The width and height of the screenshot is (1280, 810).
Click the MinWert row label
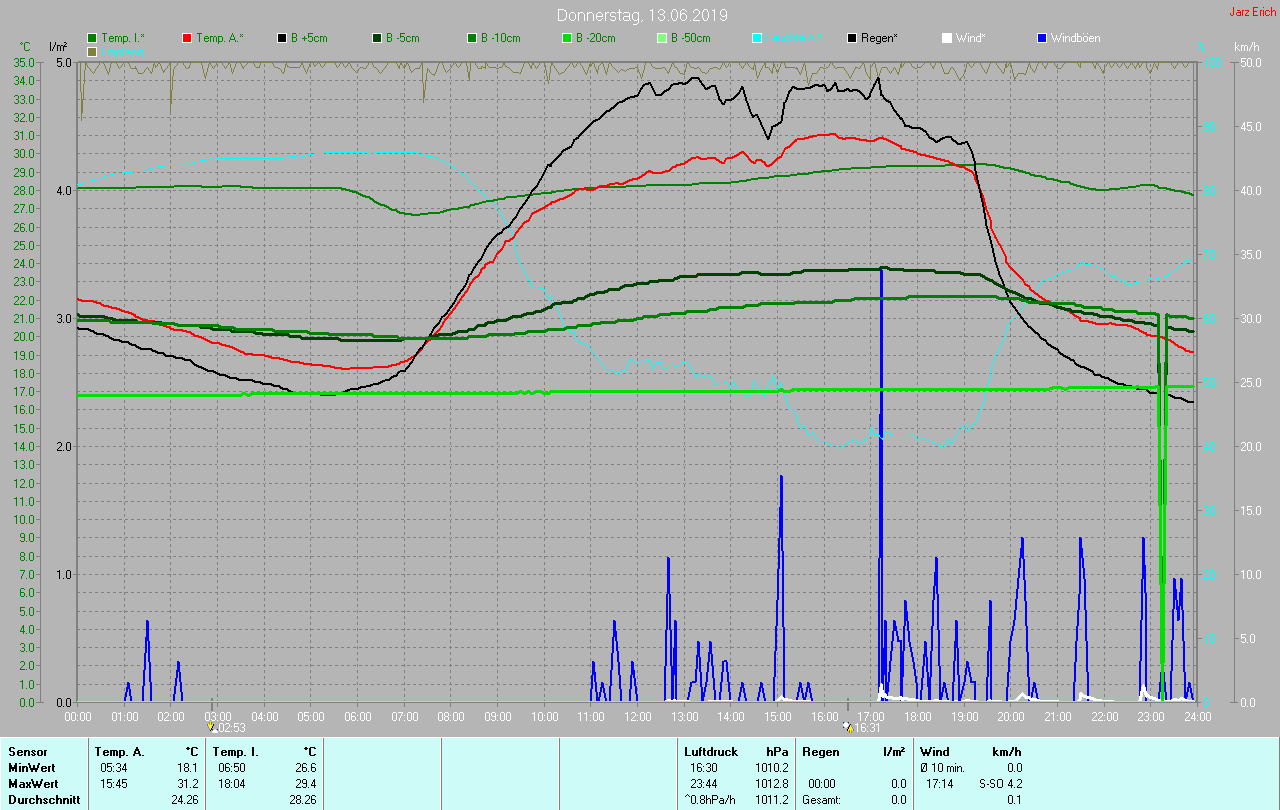(x=33, y=768)
